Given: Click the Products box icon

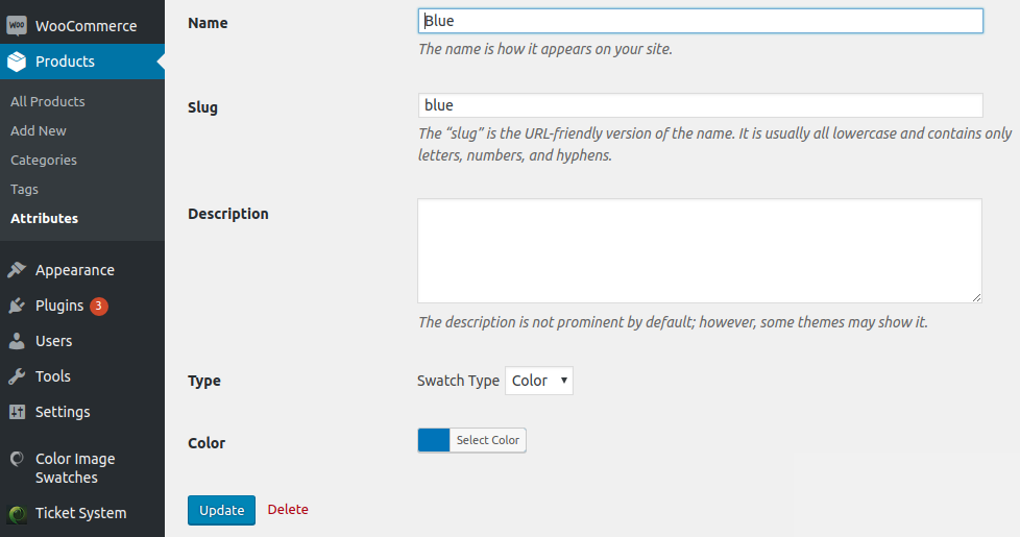Looking at the screenshot, I should point(17,61).
